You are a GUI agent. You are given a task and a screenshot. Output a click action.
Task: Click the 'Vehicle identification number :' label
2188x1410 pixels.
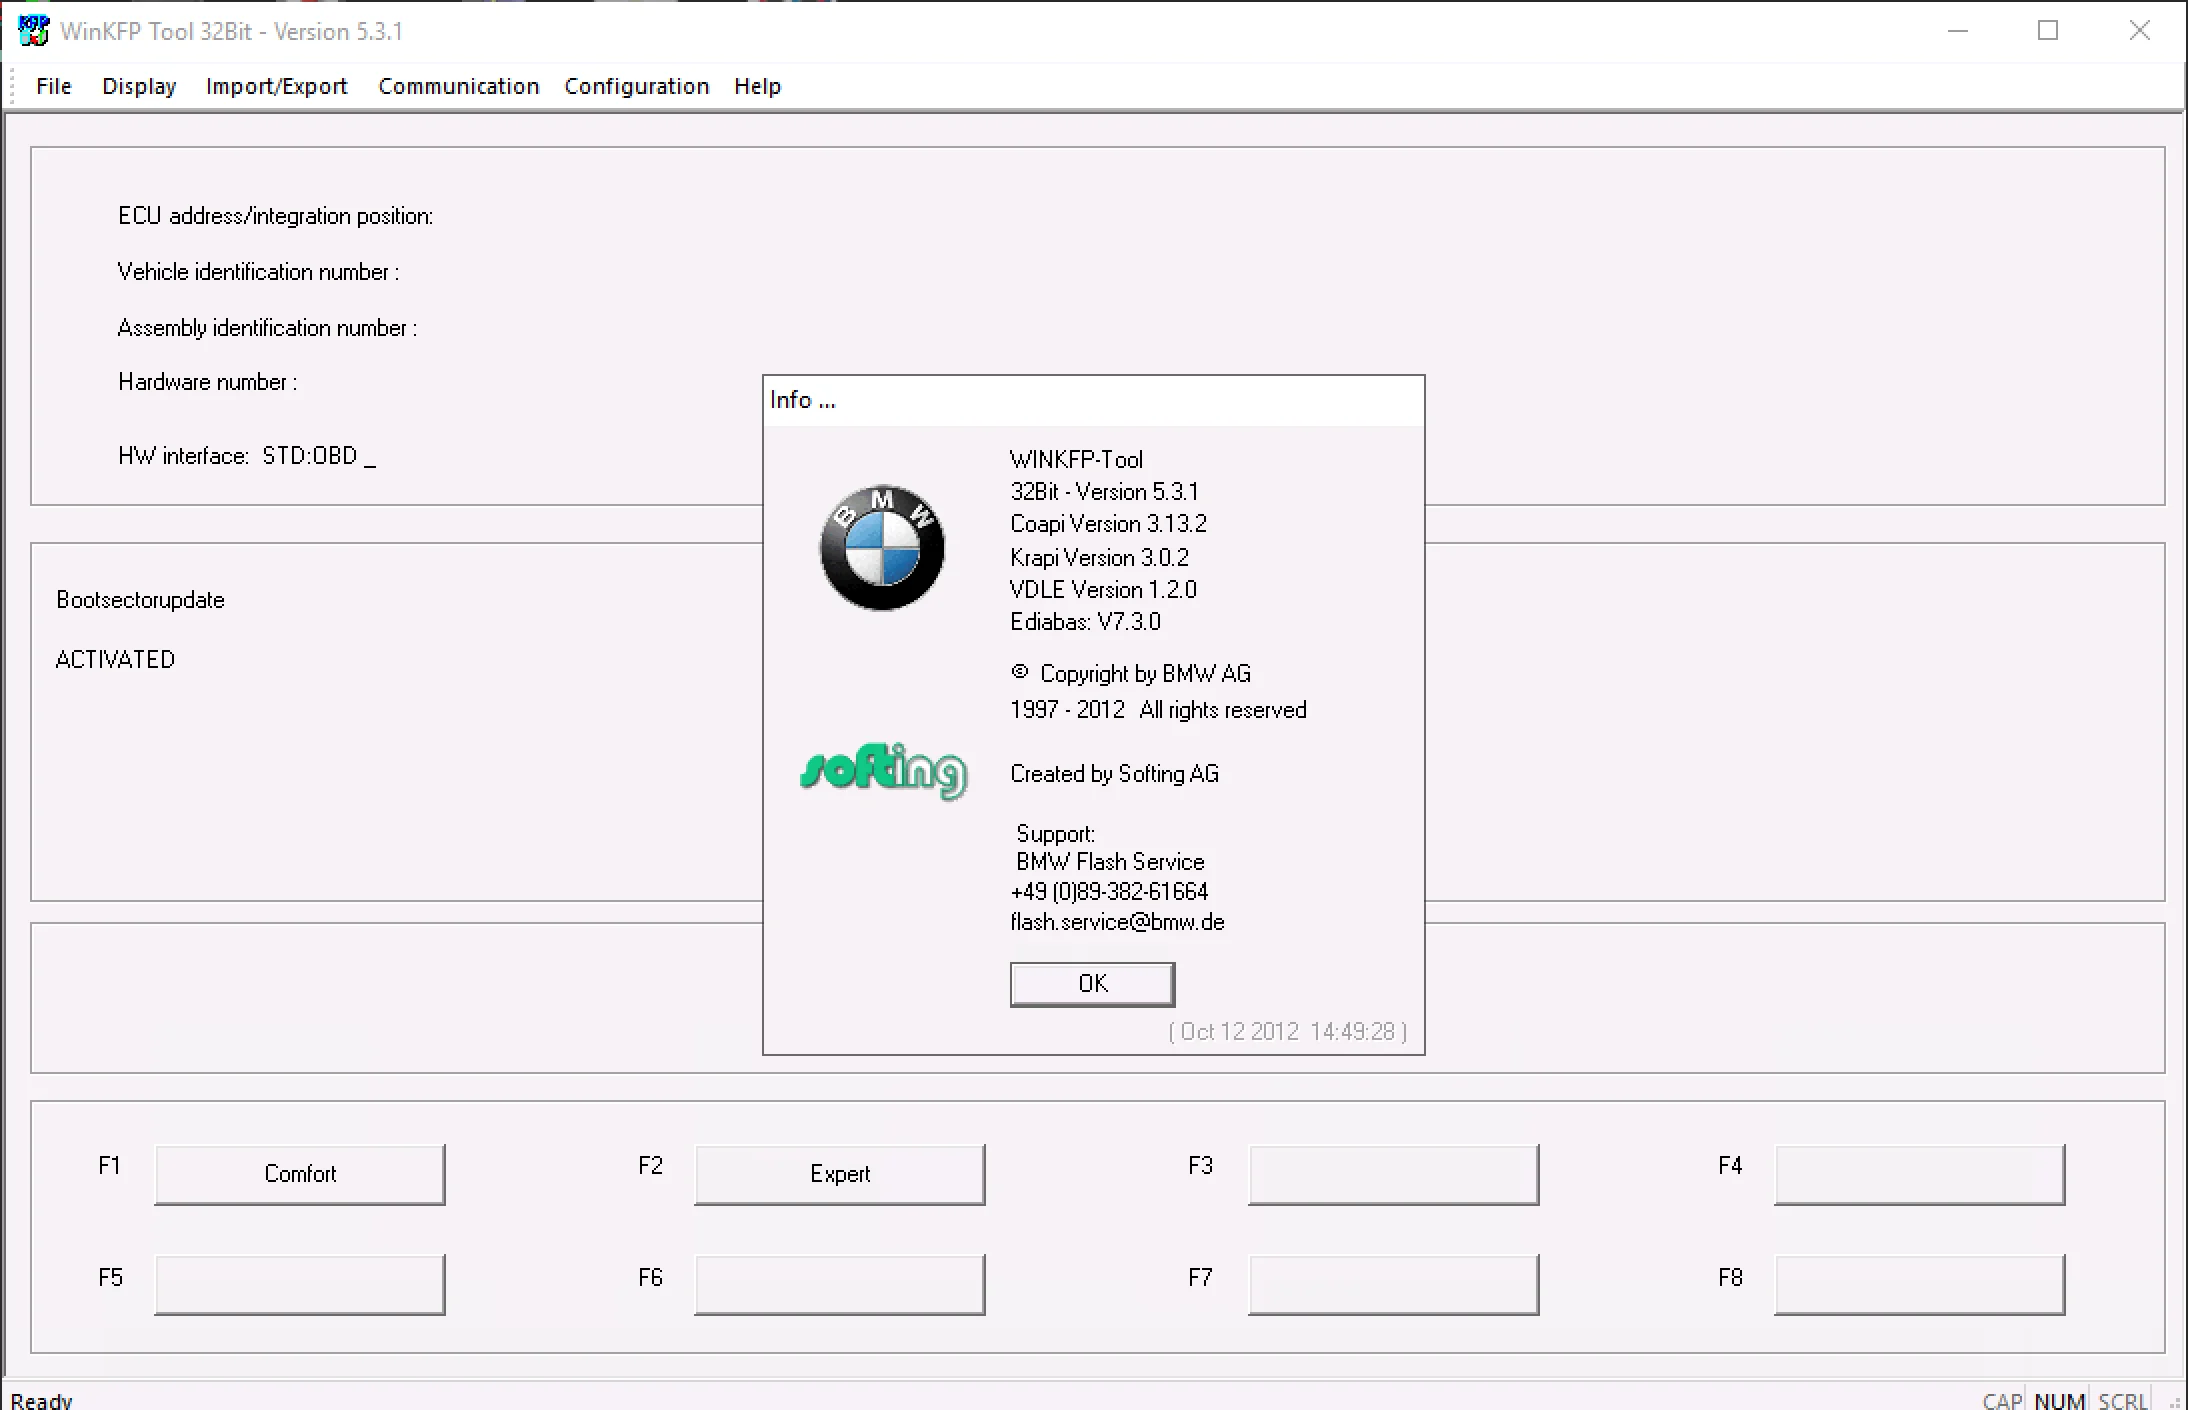pos(258,272)
